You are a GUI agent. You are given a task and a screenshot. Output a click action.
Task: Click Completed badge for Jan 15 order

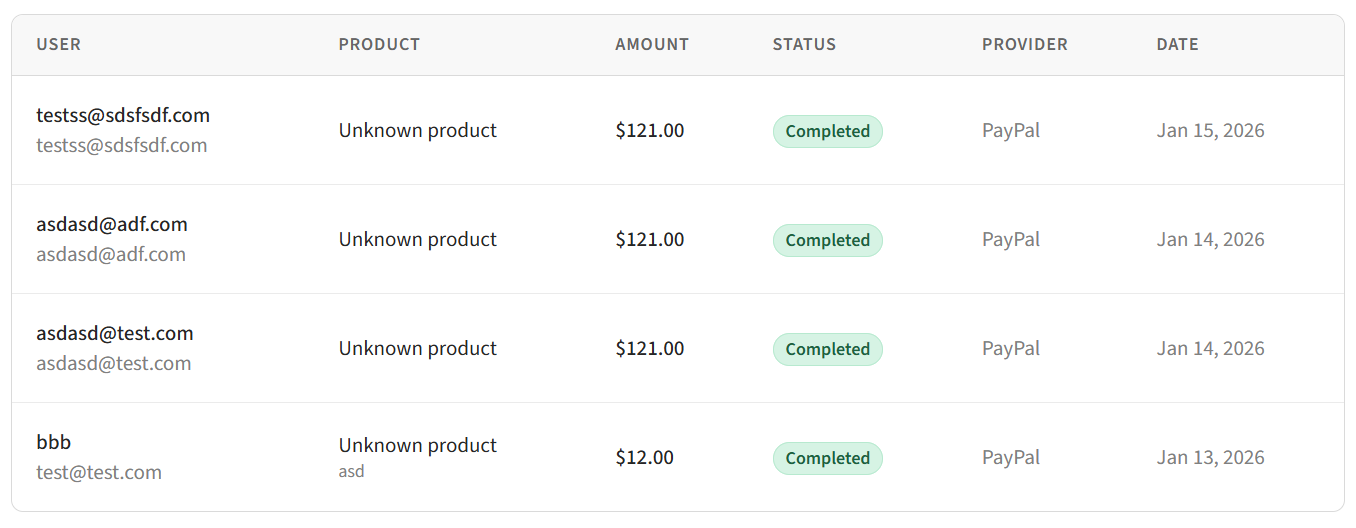click(x=827, y=131)
